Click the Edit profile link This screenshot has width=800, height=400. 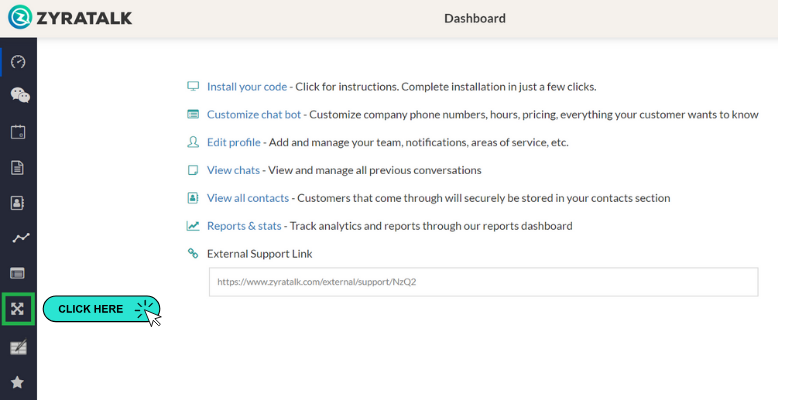coord(233,143)
